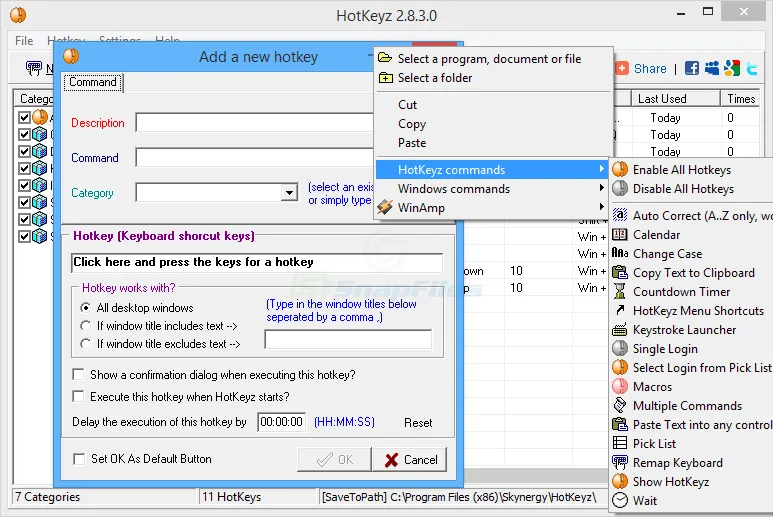Click the Calendar command icon
This screenshot has width=773, height=517.
(x=620, y=235)
